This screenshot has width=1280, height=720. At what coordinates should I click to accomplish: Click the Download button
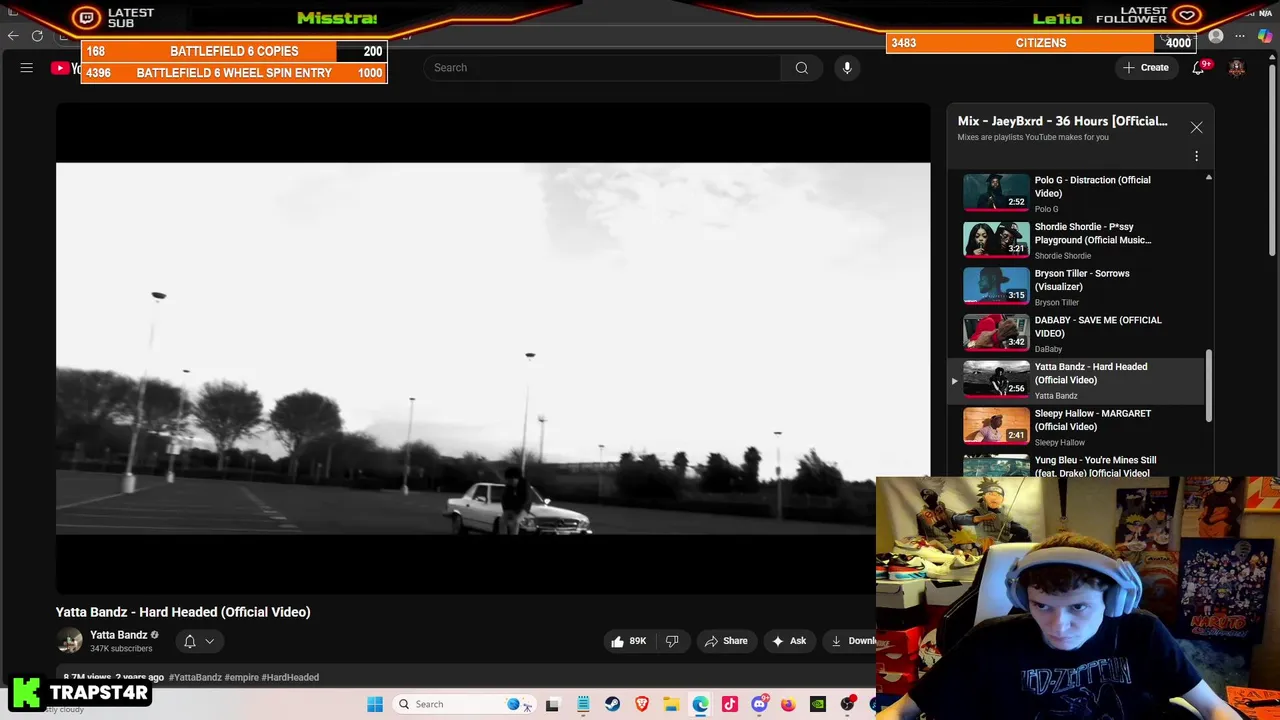(x=852, y=641)
